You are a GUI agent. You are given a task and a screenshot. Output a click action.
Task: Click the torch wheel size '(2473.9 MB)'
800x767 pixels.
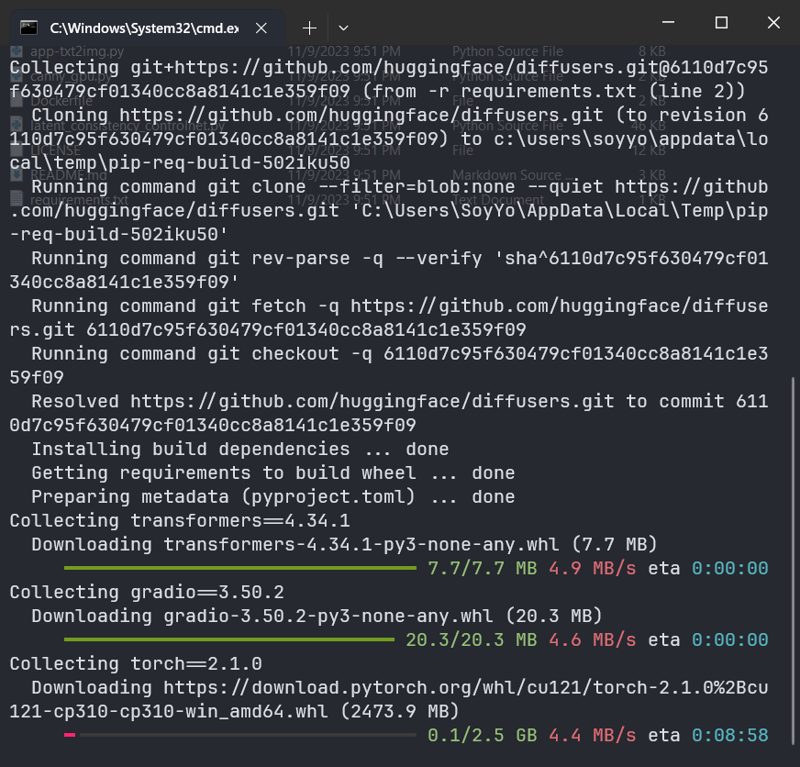399,711
